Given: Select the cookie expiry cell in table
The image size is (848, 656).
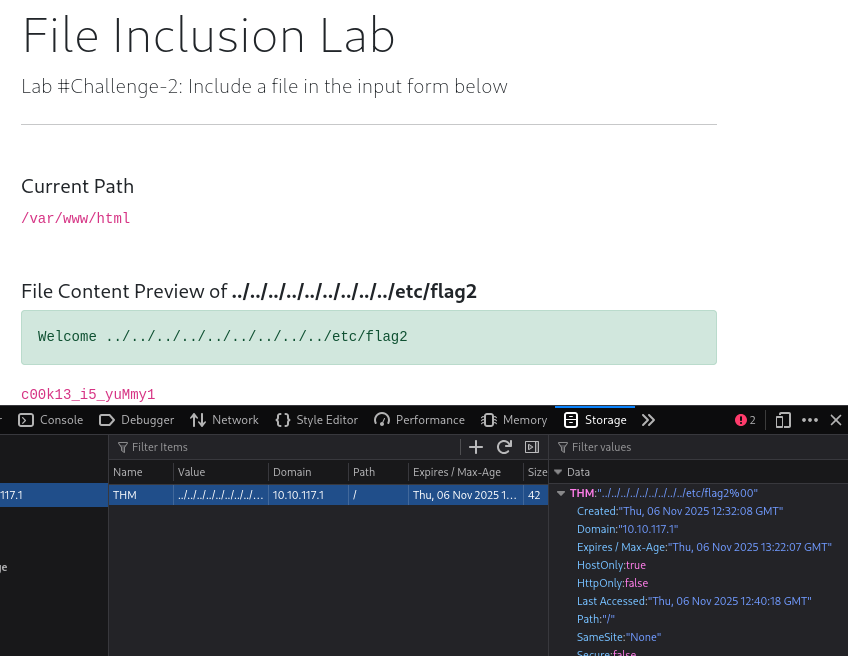Looking at the screenshot, I should click(x=466, y=495).
